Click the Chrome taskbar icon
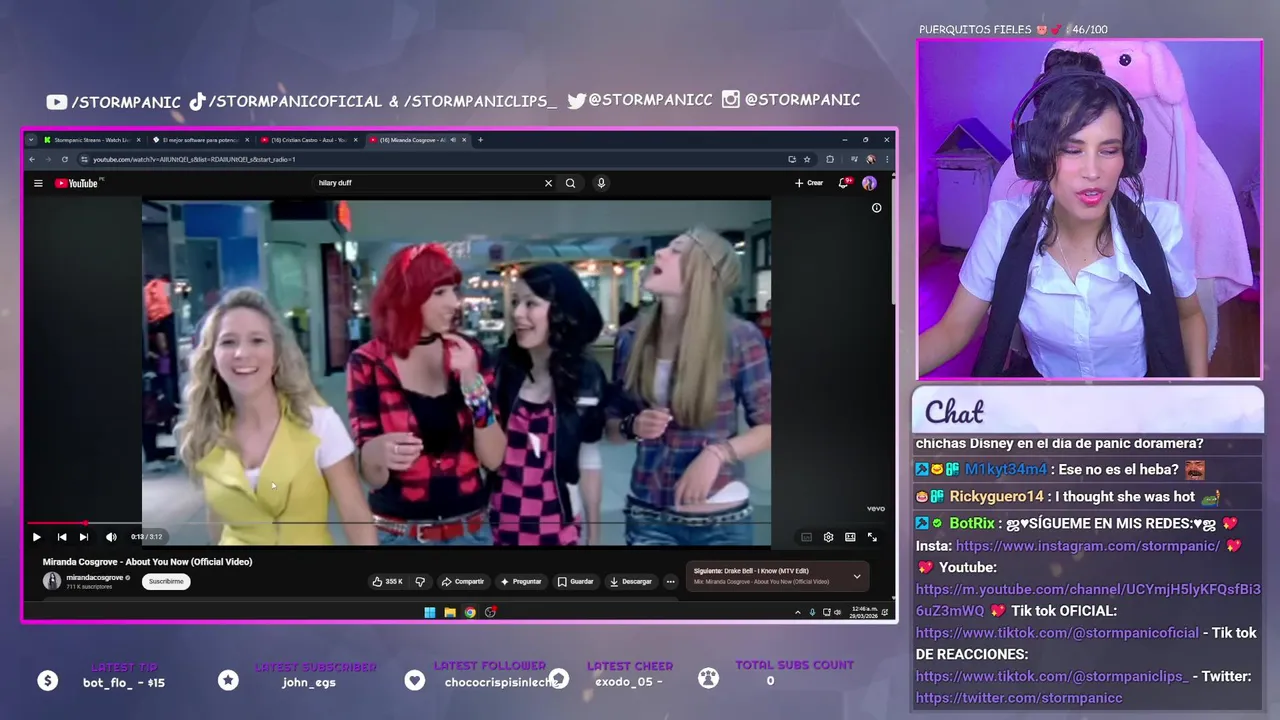1280x720 pixels. [470, 612]
